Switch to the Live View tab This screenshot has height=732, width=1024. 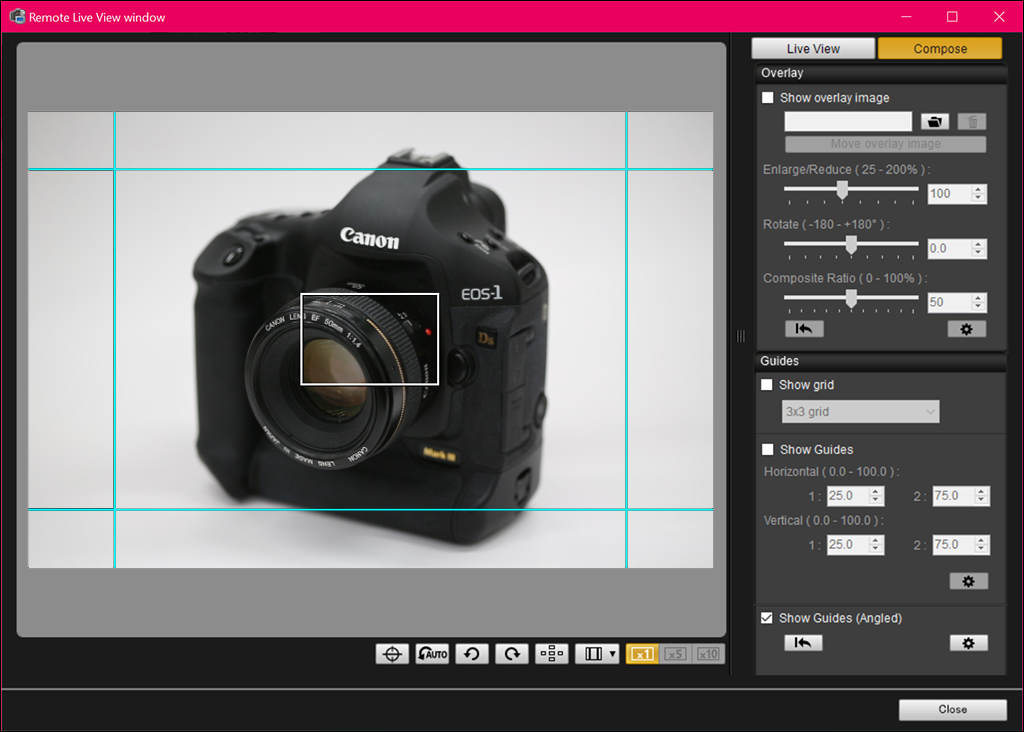[813, 48]
